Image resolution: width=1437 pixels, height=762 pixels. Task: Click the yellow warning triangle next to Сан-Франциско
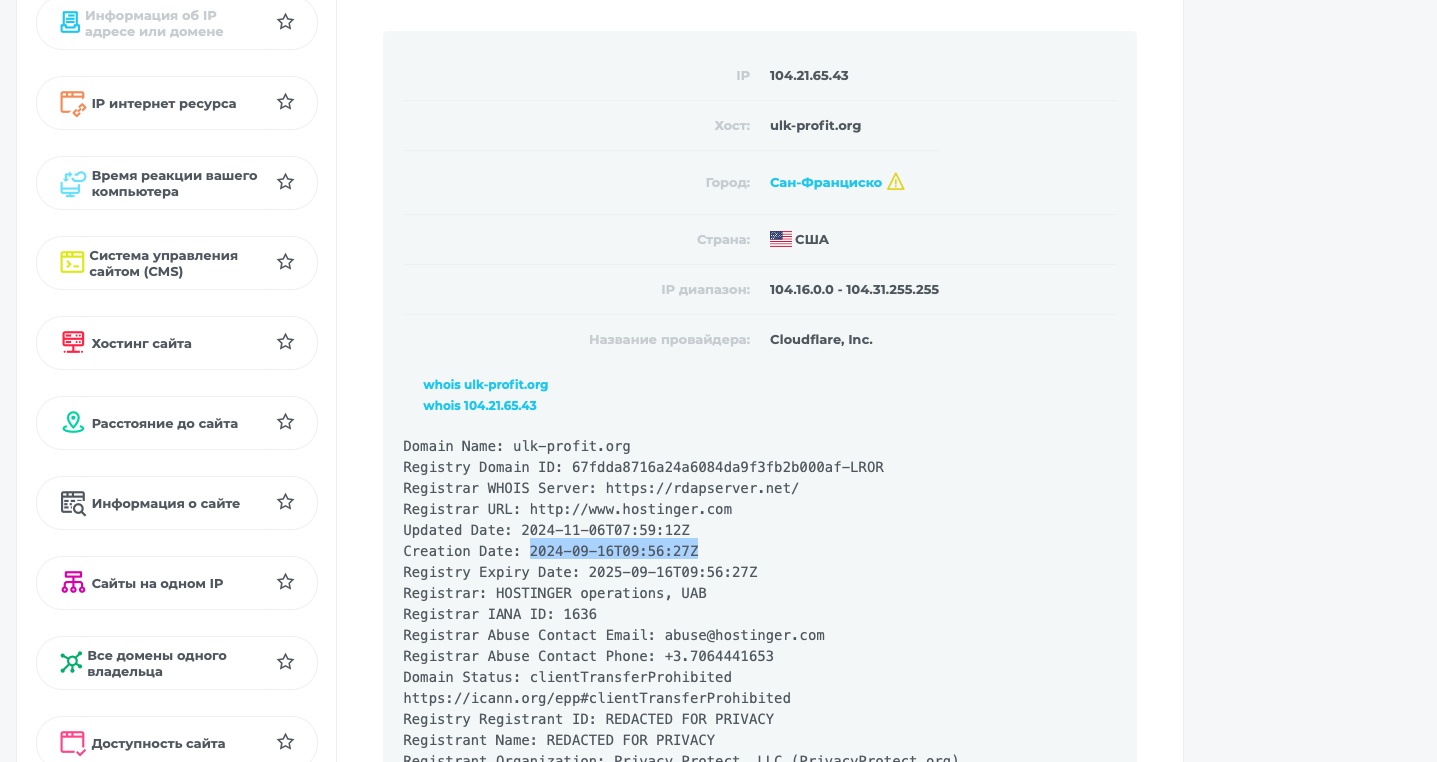tap(896, 182)
